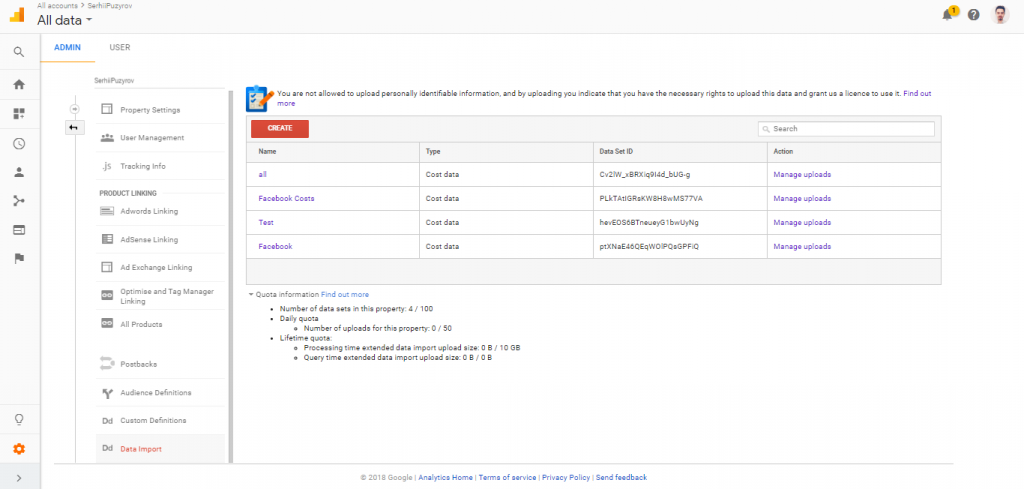Open the All data view dropdown
Viewport: 1024px width, 489px height.
(x=65, y=20)
